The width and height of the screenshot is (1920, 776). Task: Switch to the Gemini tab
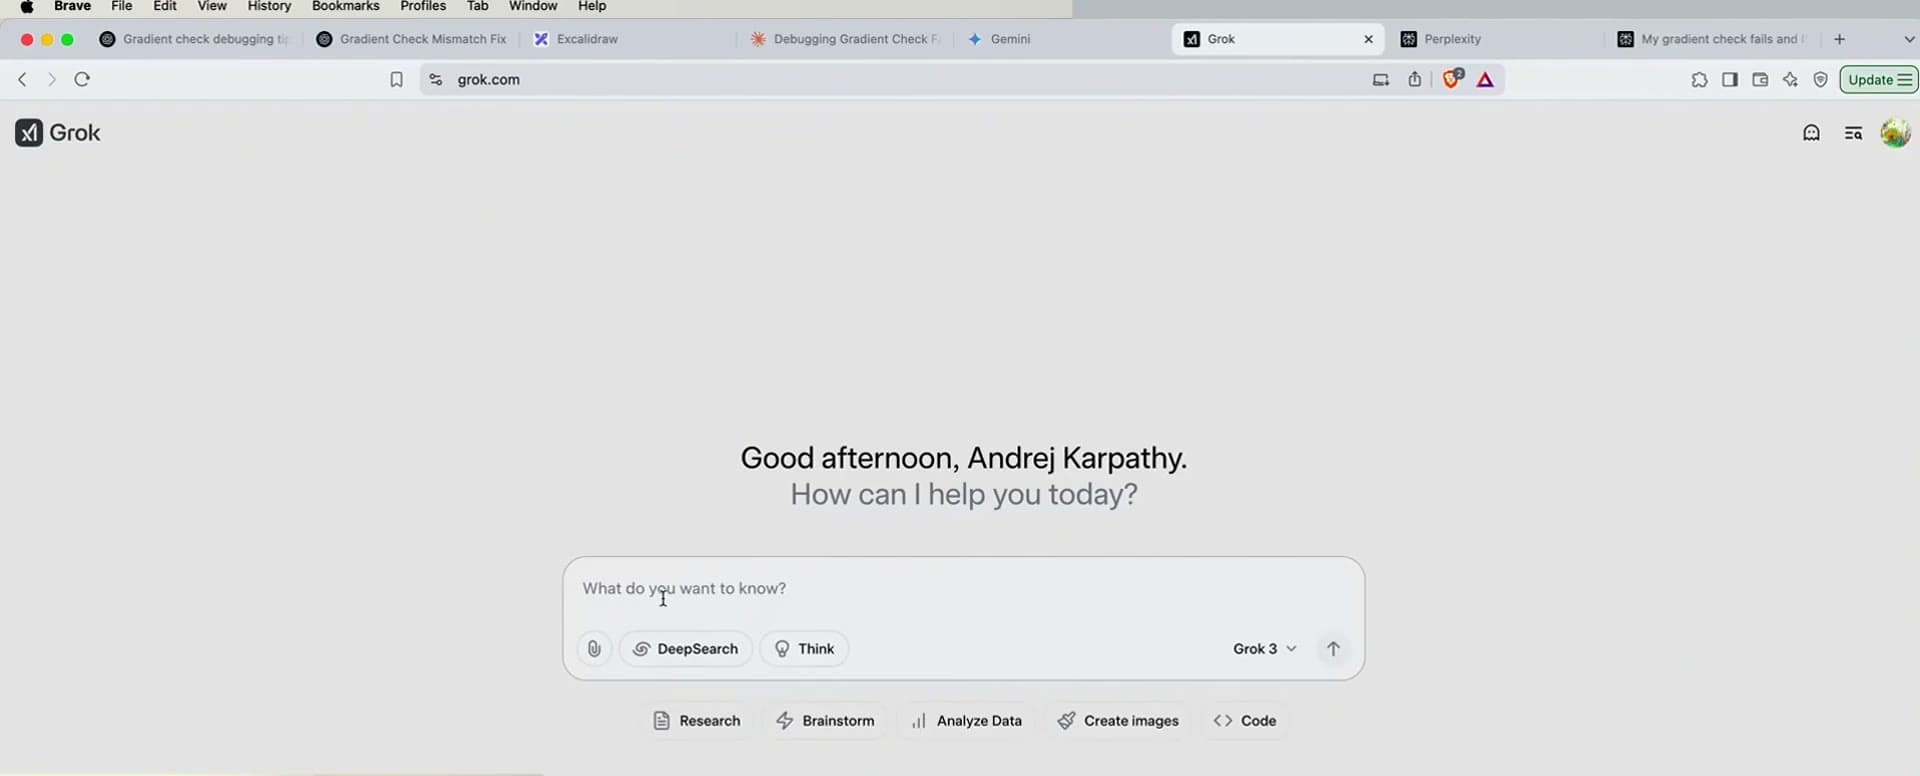[1060, 39]
